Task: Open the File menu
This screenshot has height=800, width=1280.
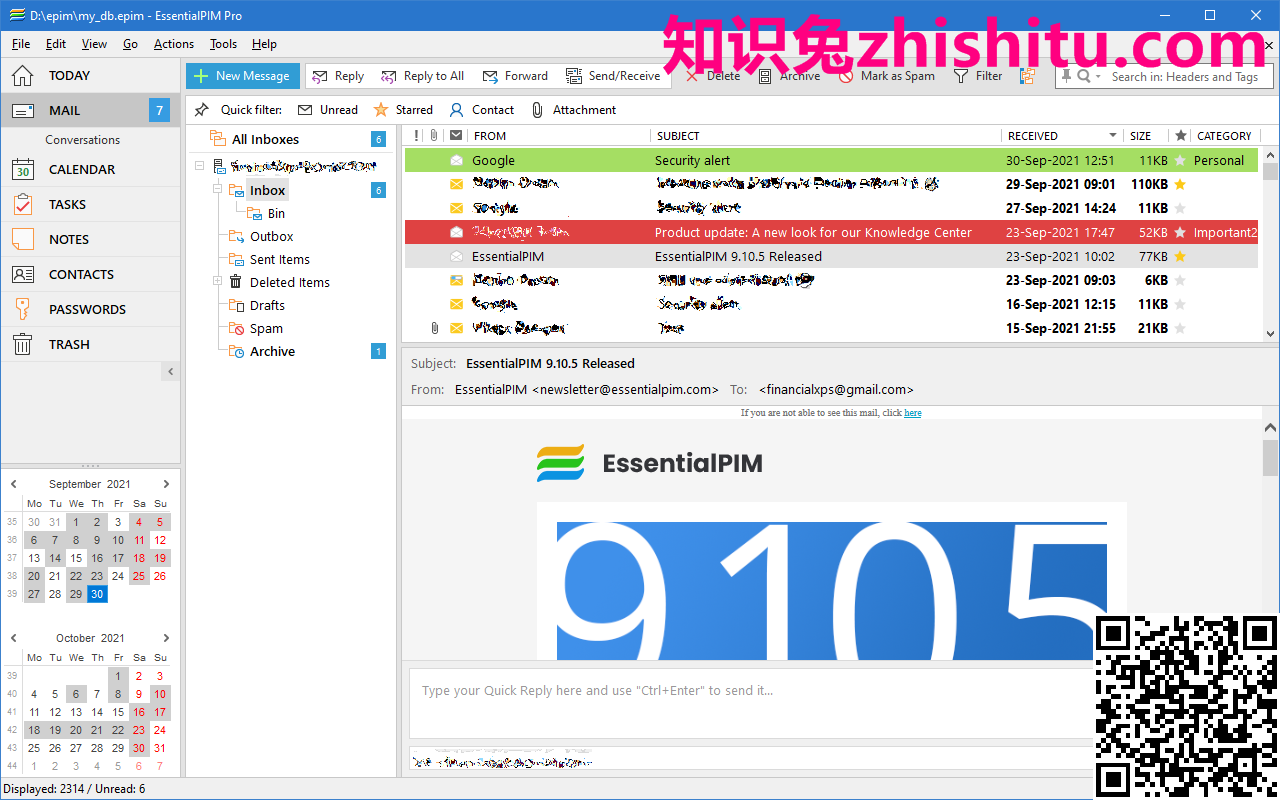Action: coord(21,44)
